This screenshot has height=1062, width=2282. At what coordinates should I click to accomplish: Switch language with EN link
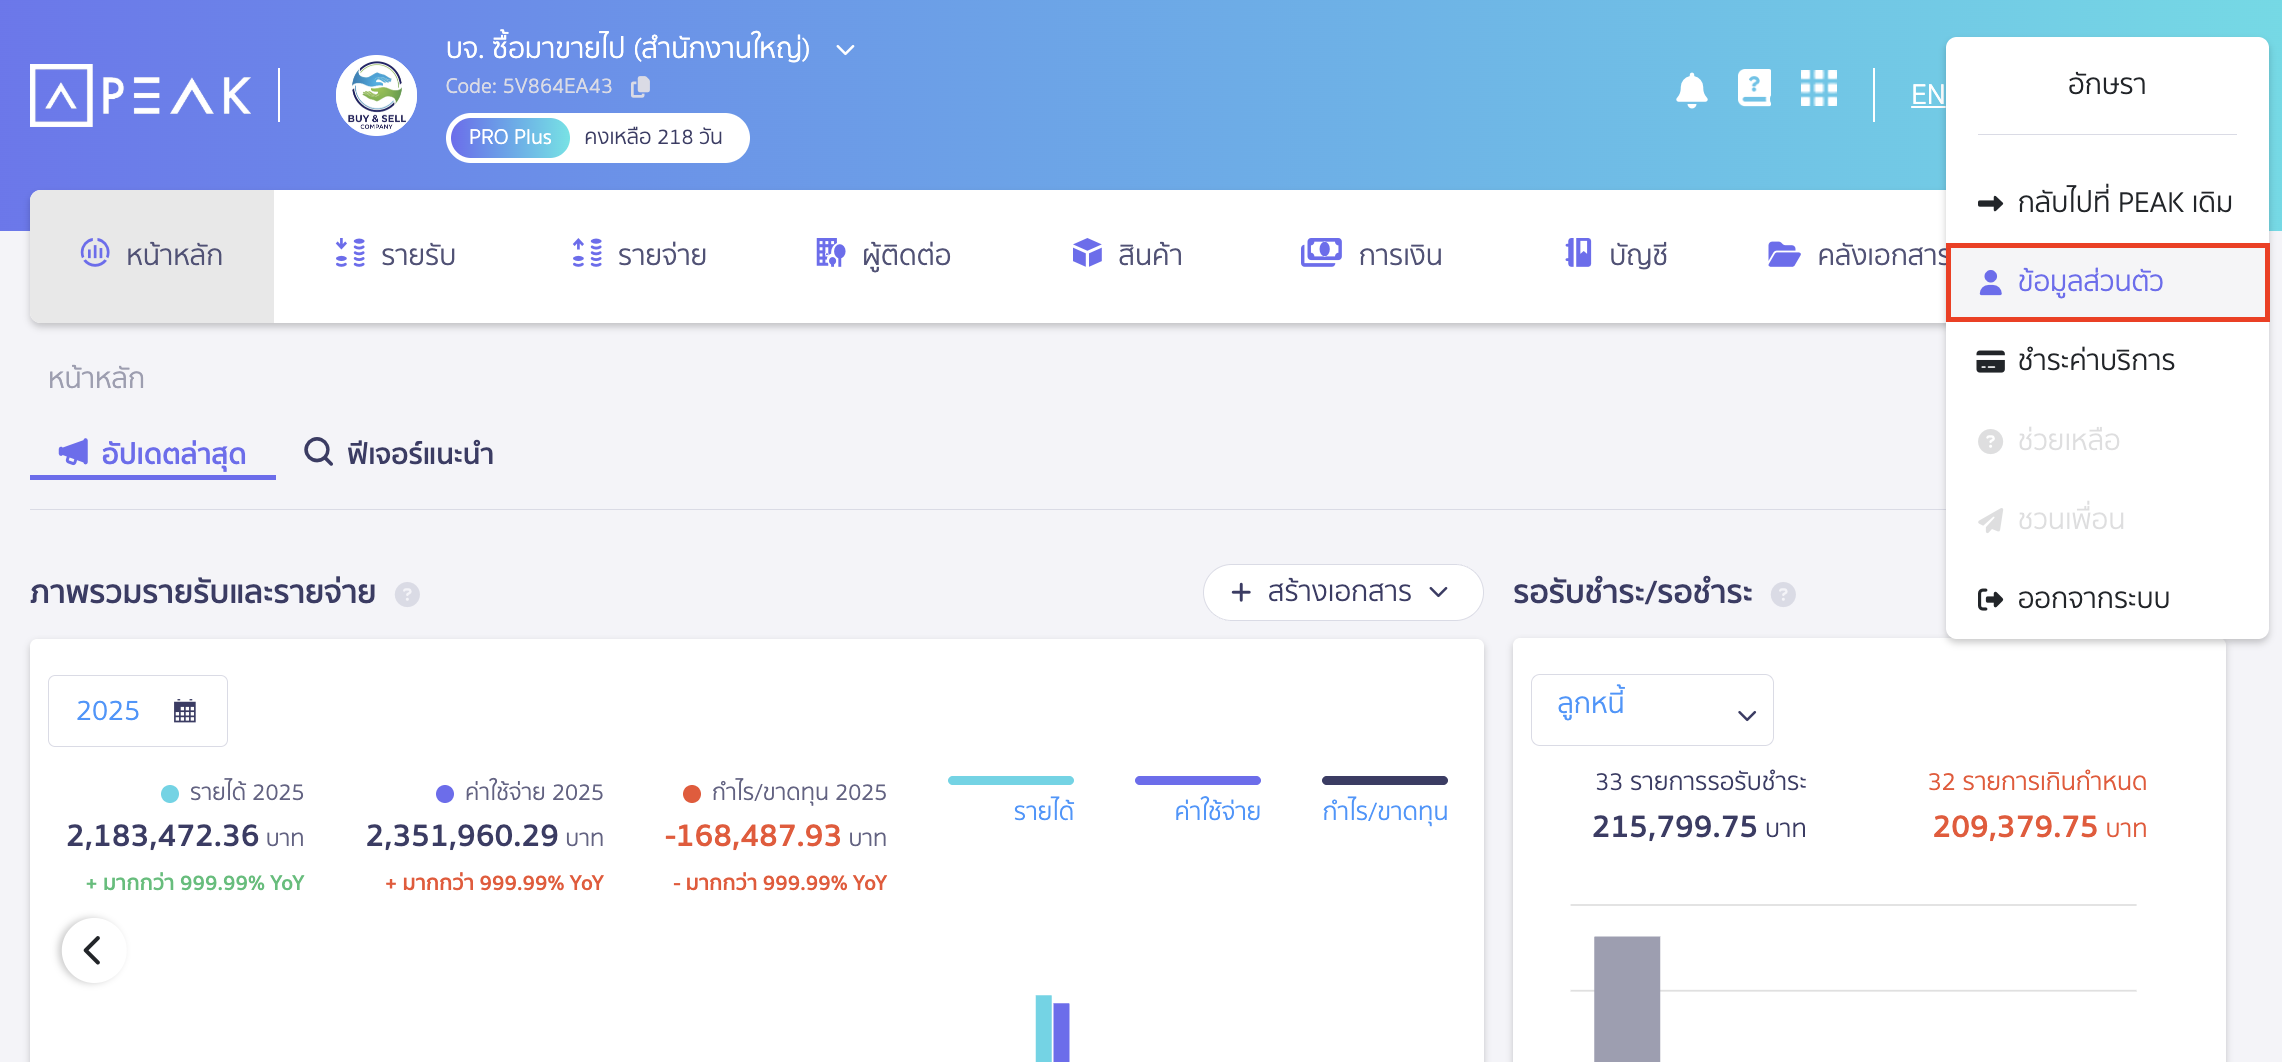[x=1927, y=95]
